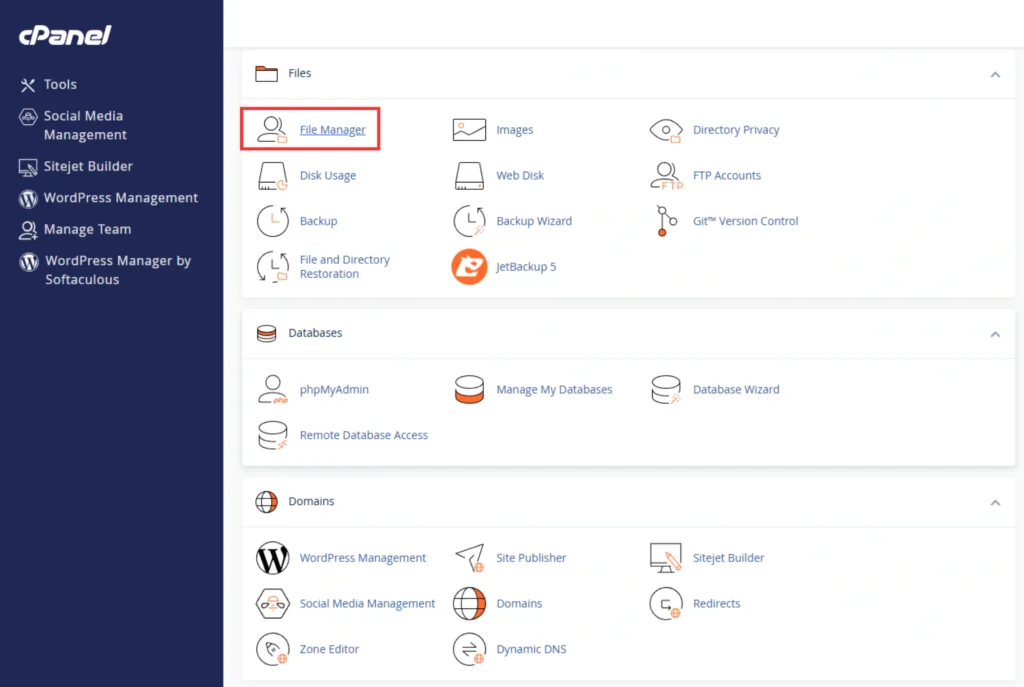Open WordPress Management in the sidebar
This screenshot has width=1024, height=687.
(x=108, y=198)
